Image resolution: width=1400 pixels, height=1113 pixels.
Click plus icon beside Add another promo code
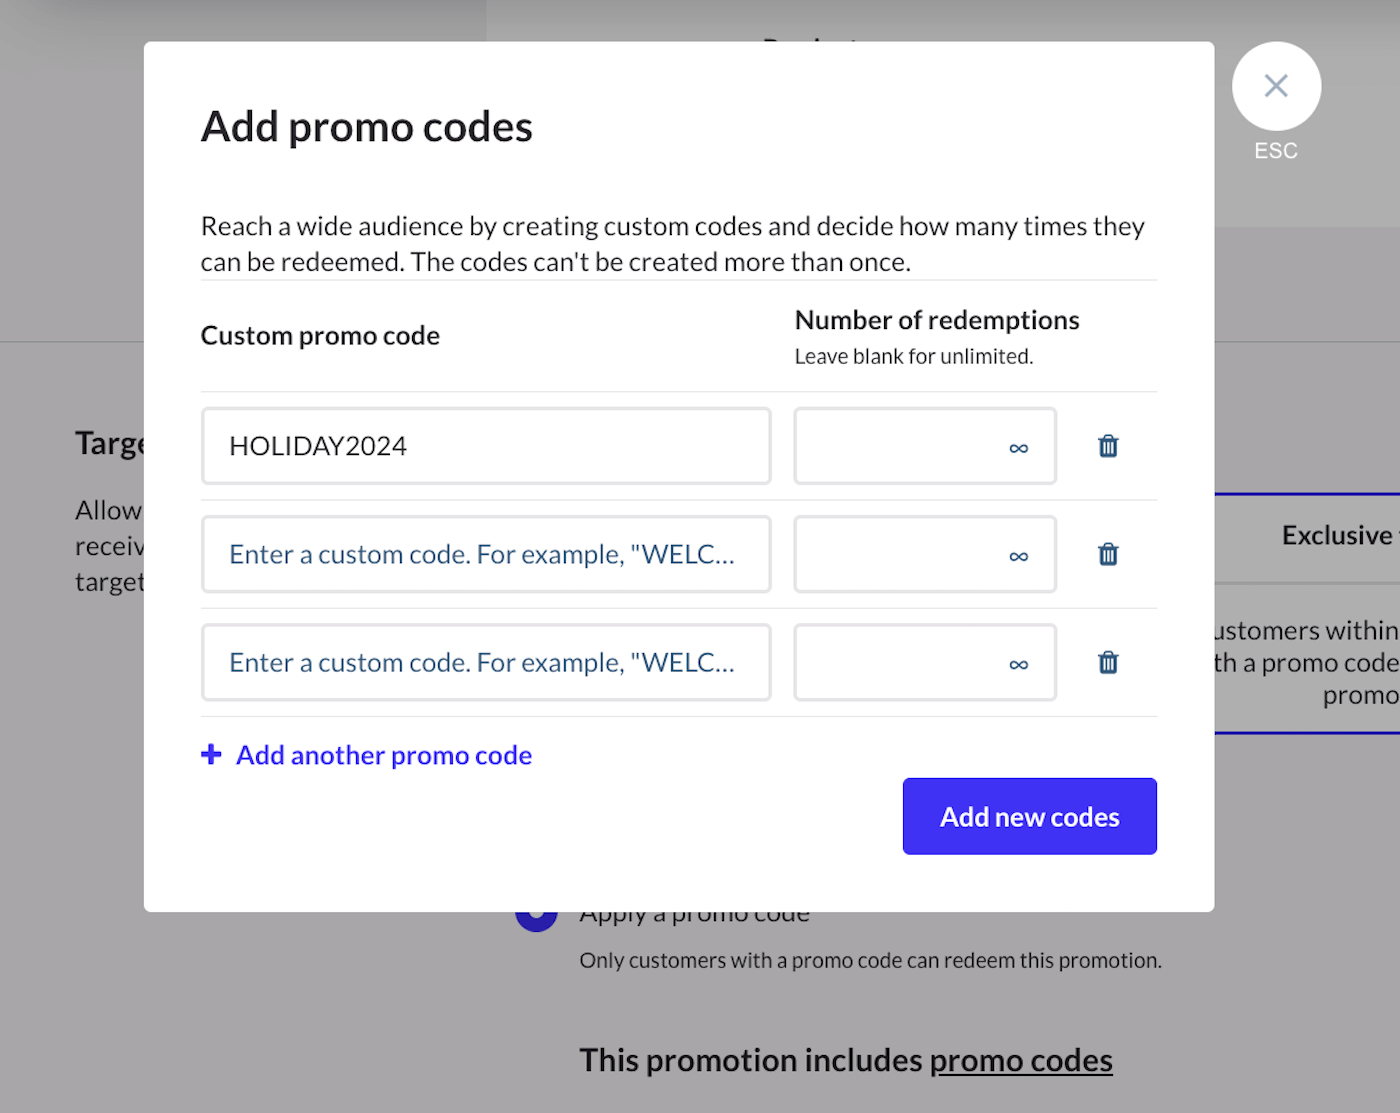point(211,754)
